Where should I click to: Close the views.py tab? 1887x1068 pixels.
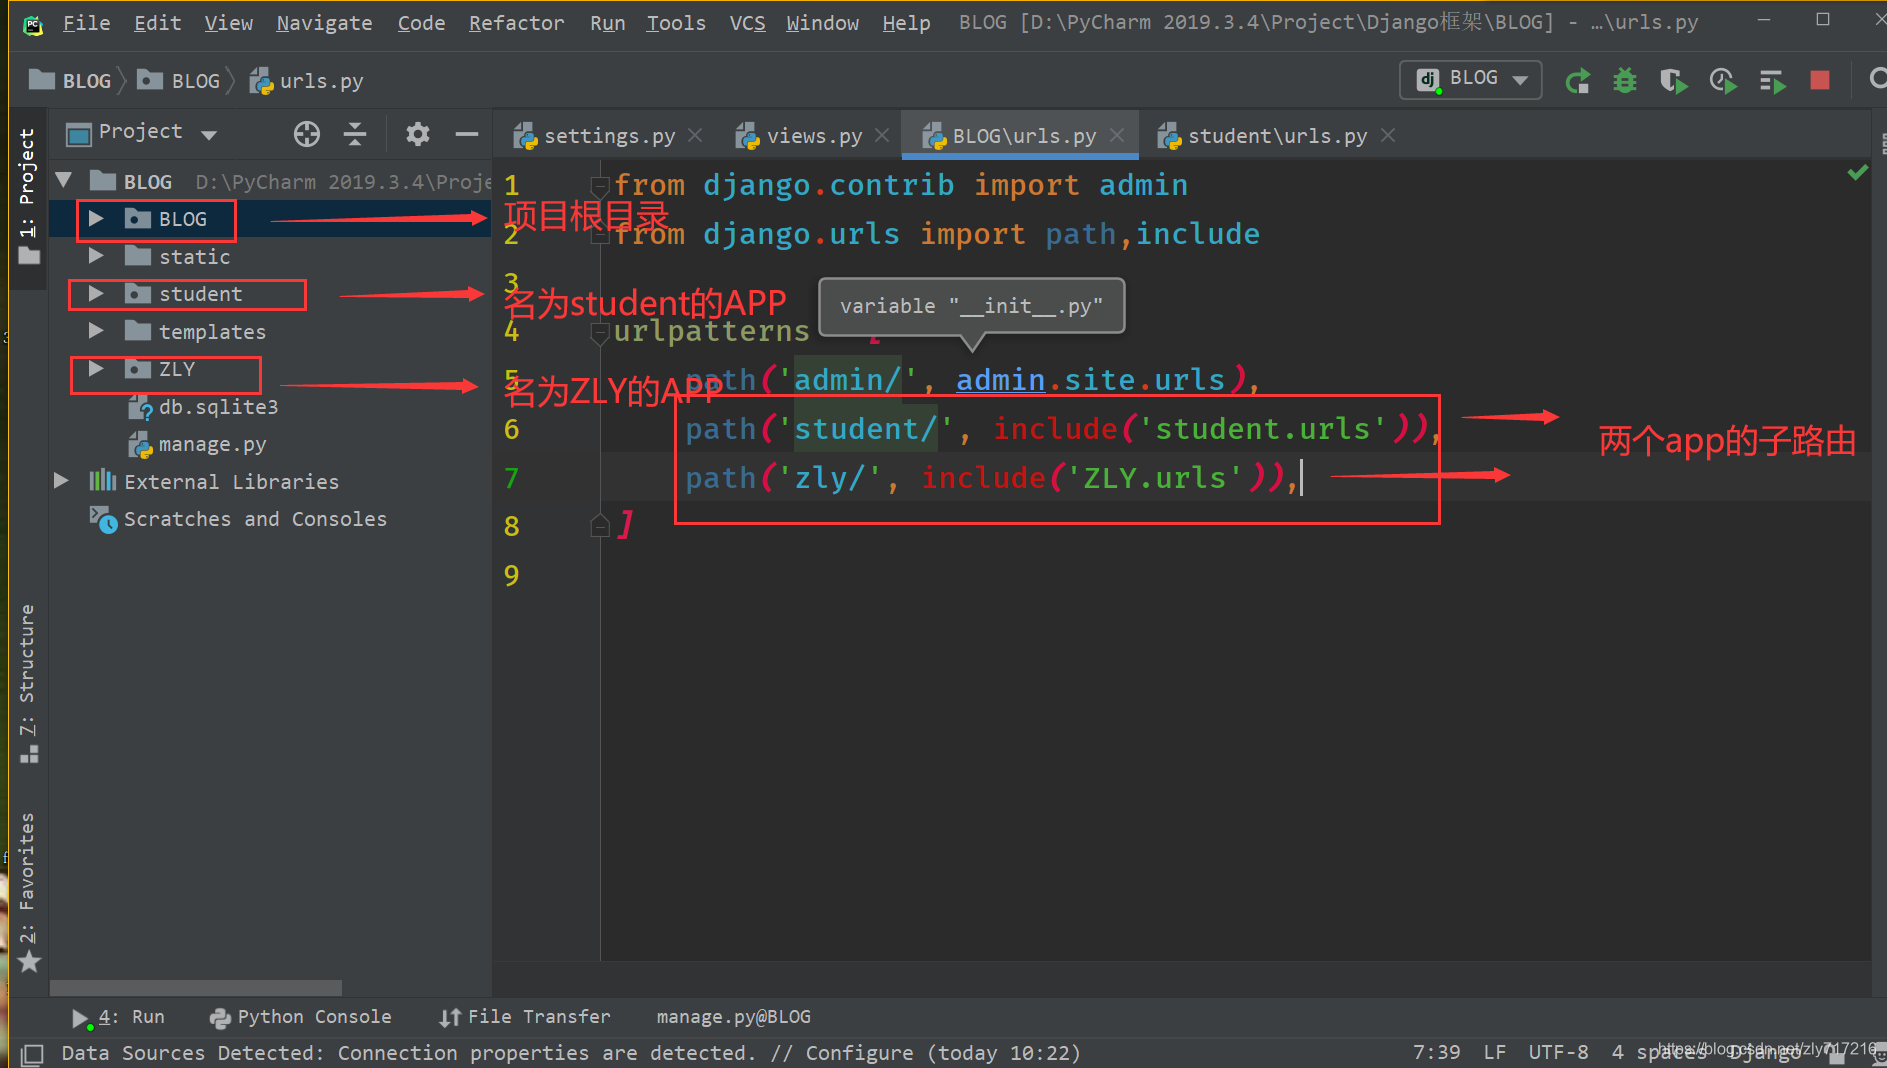882,135
